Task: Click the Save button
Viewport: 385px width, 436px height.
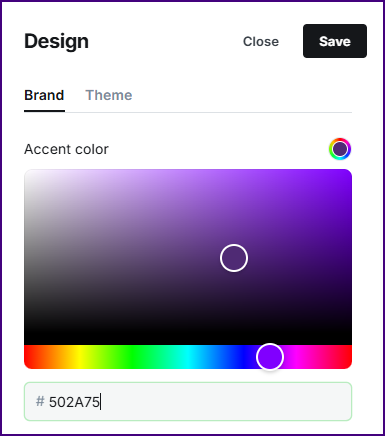Action: [335, 41]
